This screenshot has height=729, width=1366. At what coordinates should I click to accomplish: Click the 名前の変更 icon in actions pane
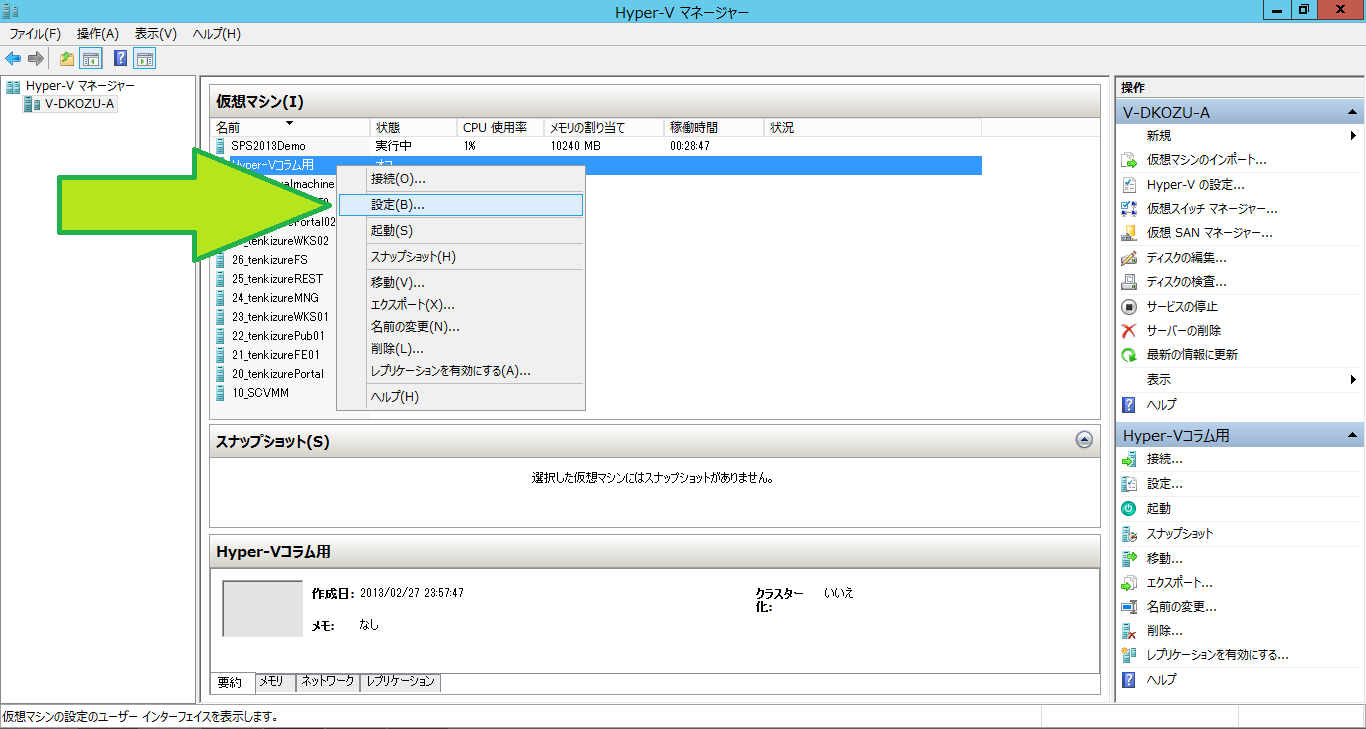pyautogui.click(x=1129, y=607)
